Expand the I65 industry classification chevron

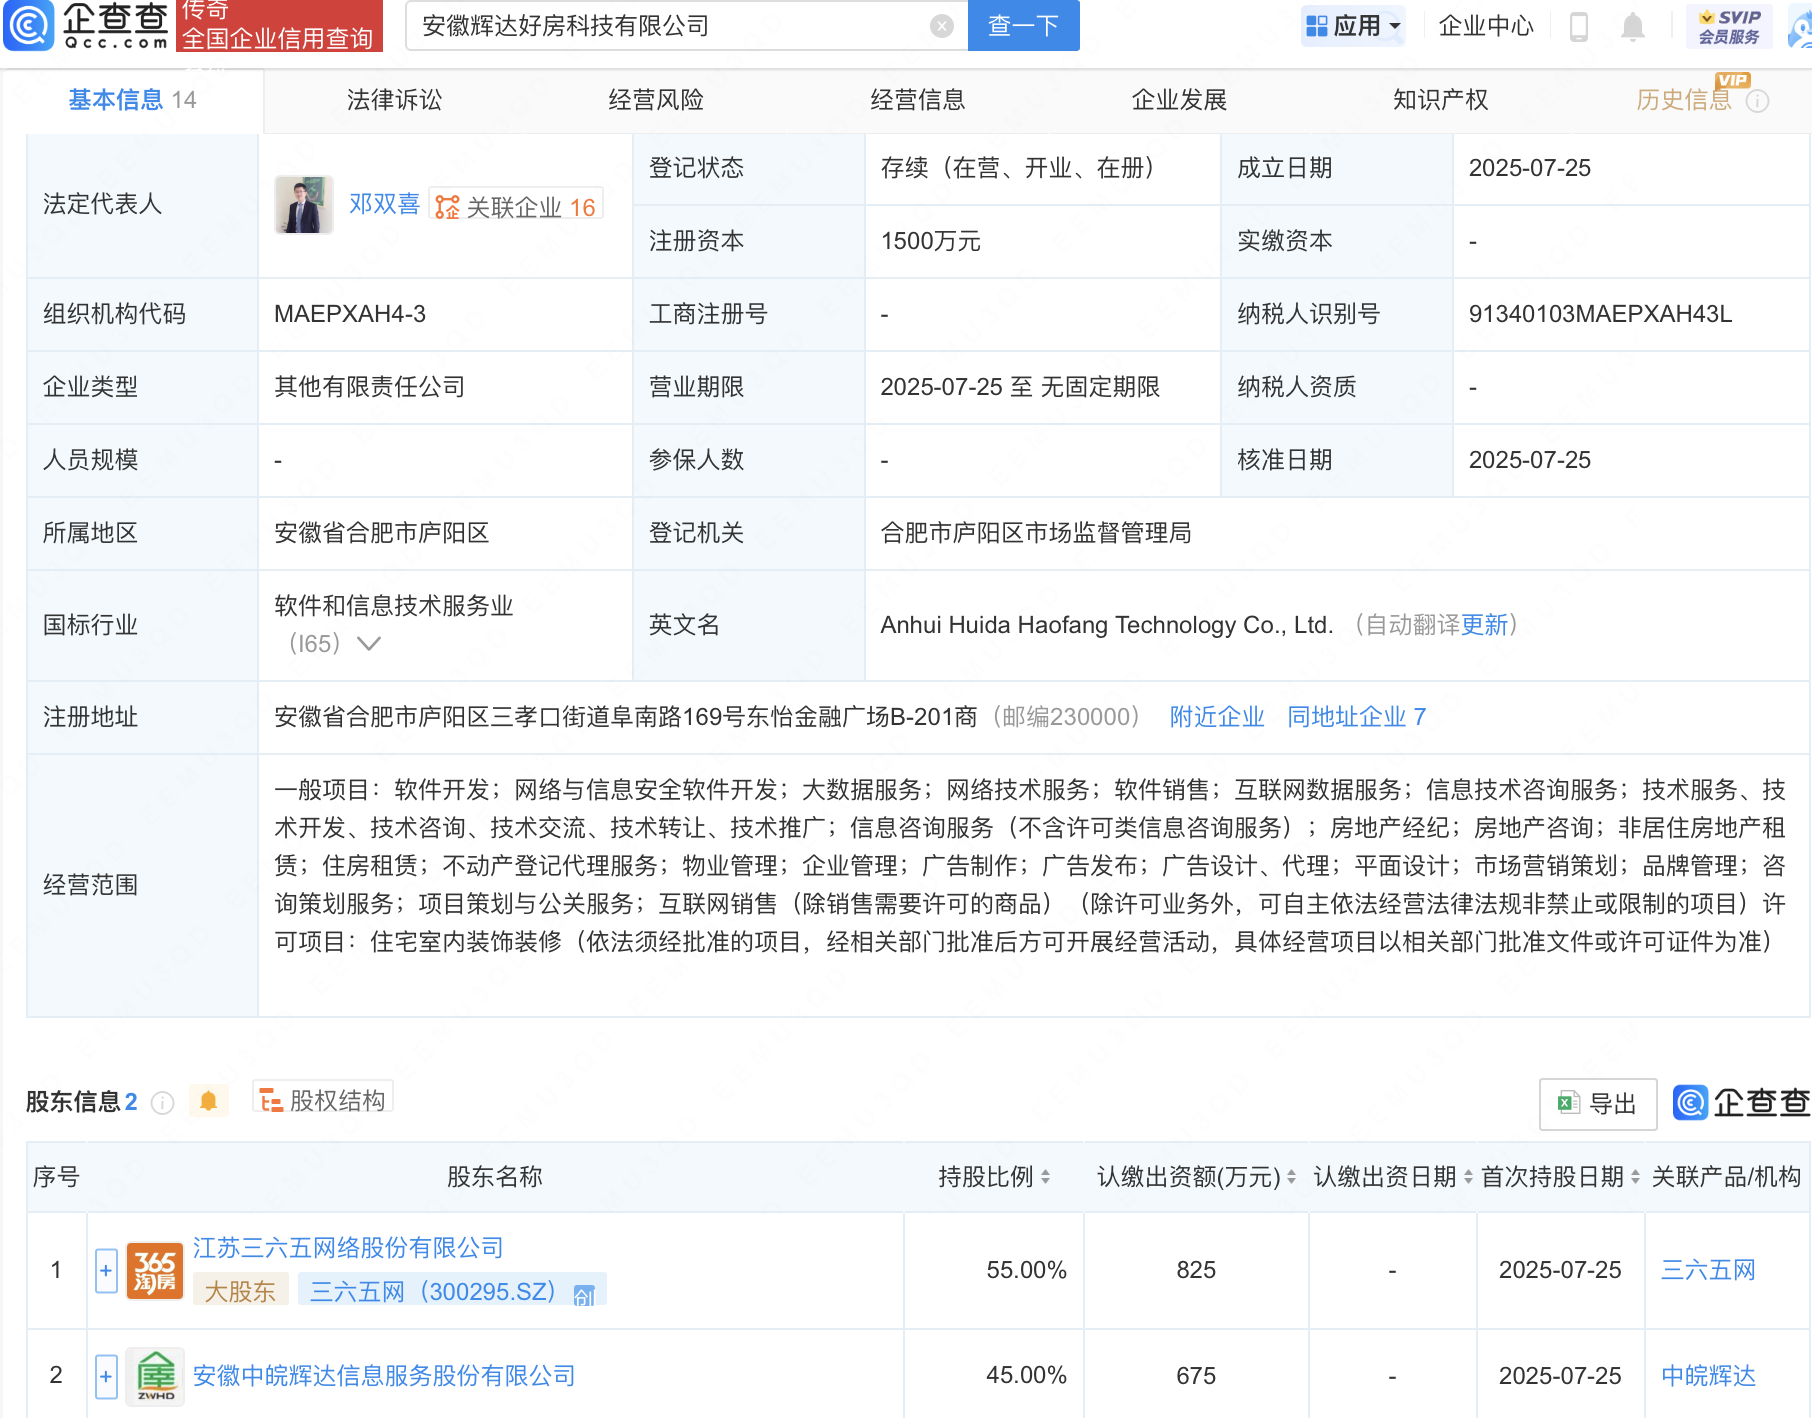(369, 643)
